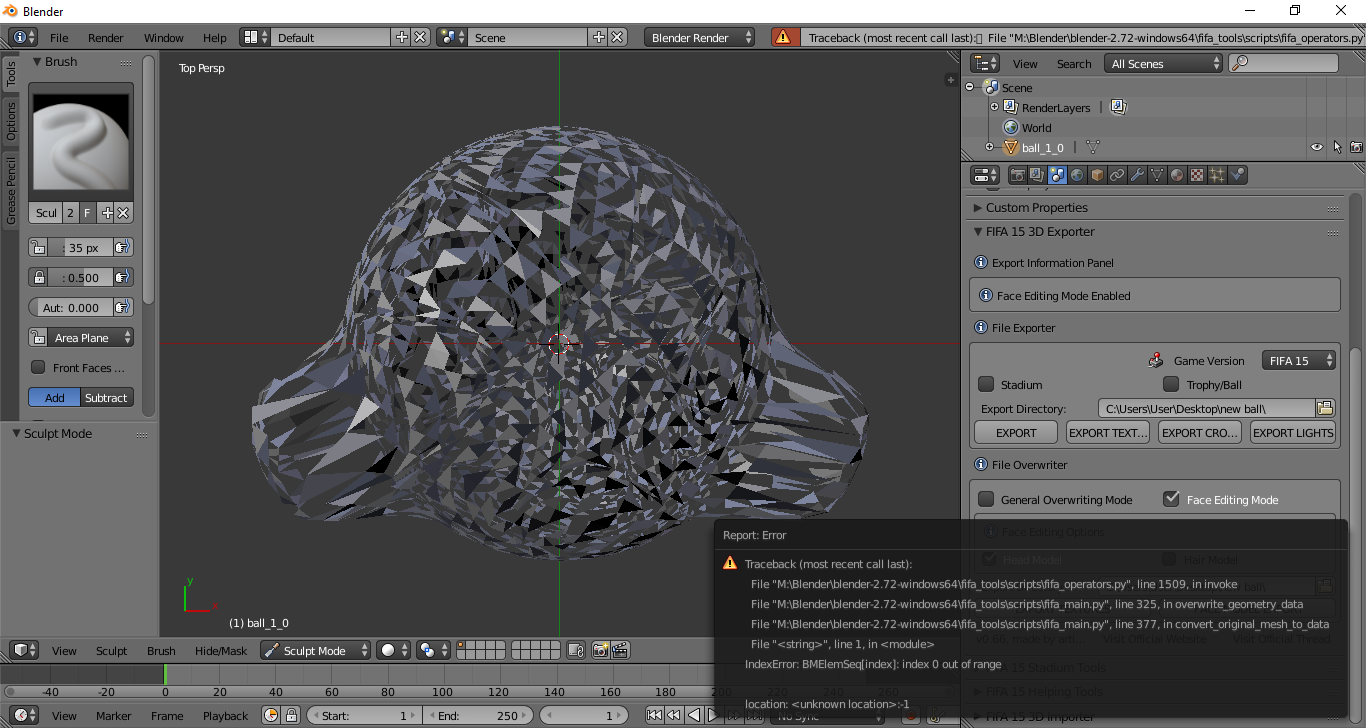Click the OpenGL render image camera icon
1366x728 pixels.
(600, 650)
